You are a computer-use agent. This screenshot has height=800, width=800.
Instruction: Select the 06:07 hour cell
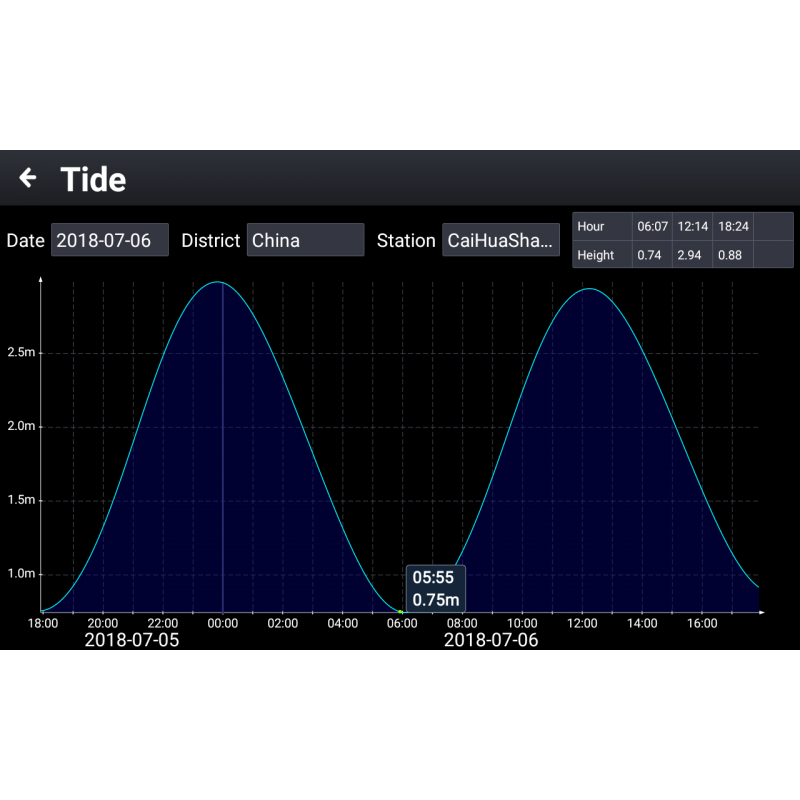click(652, 226)
